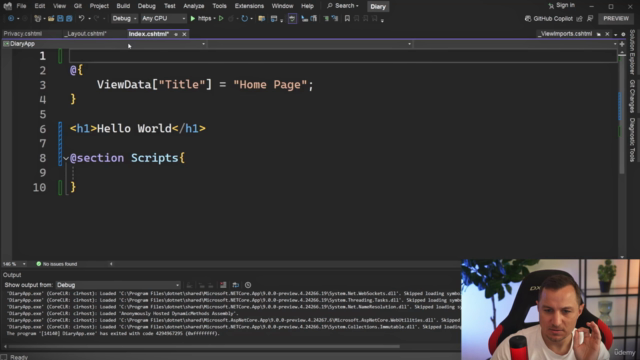
Task: Toggle word wrap icon in Output panel
Action: (x=236, y=285)
